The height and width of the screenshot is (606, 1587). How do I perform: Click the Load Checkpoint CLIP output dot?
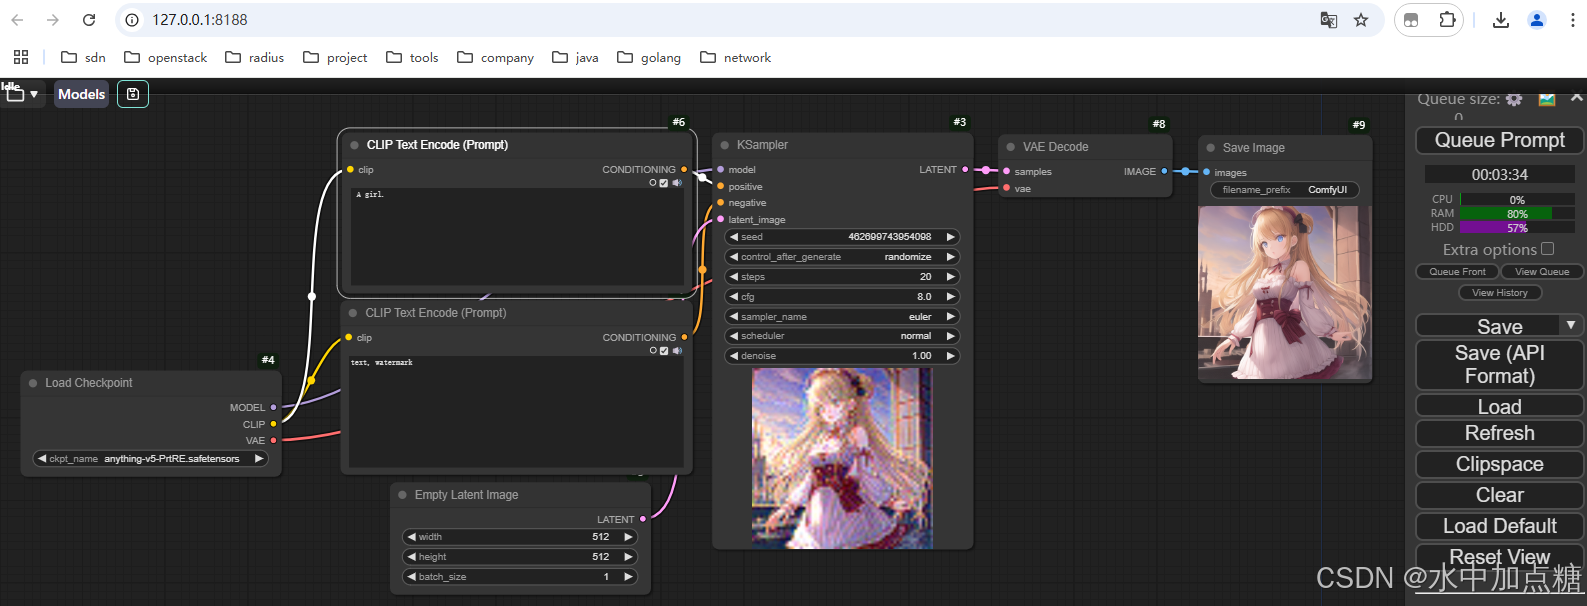(x=273, y=425)
